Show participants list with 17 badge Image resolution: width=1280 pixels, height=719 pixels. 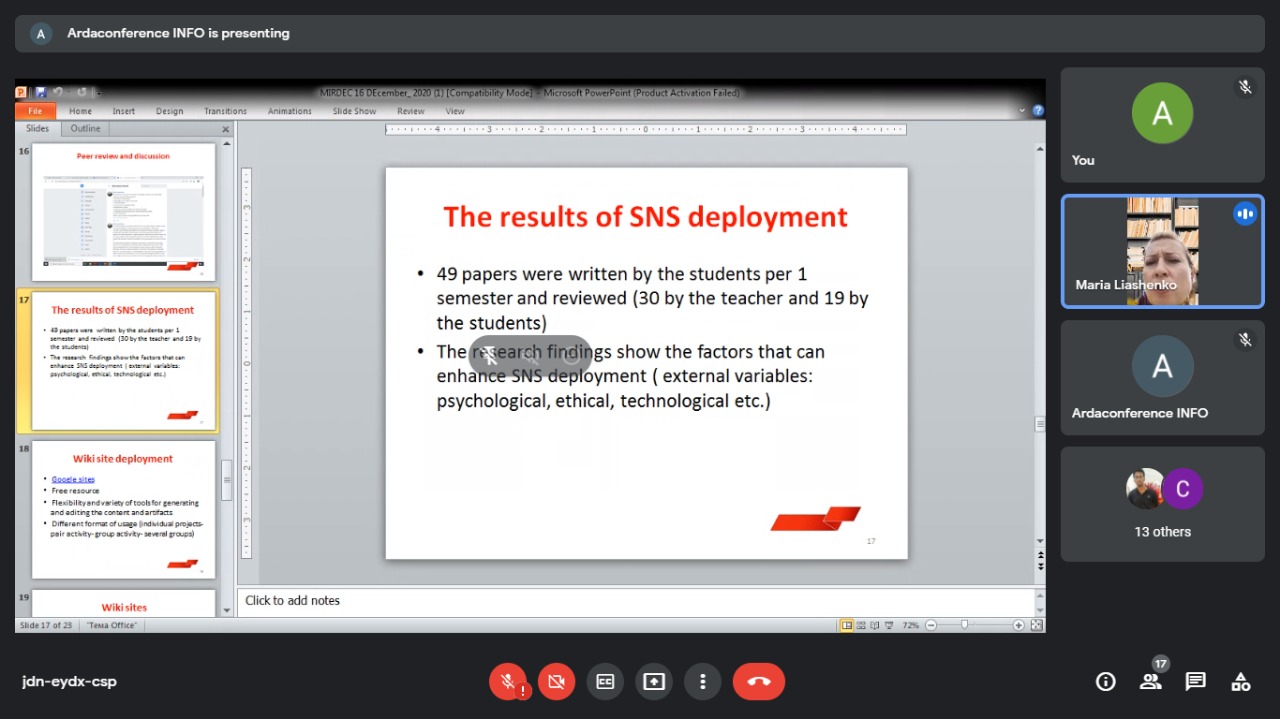click(1151, 682)
